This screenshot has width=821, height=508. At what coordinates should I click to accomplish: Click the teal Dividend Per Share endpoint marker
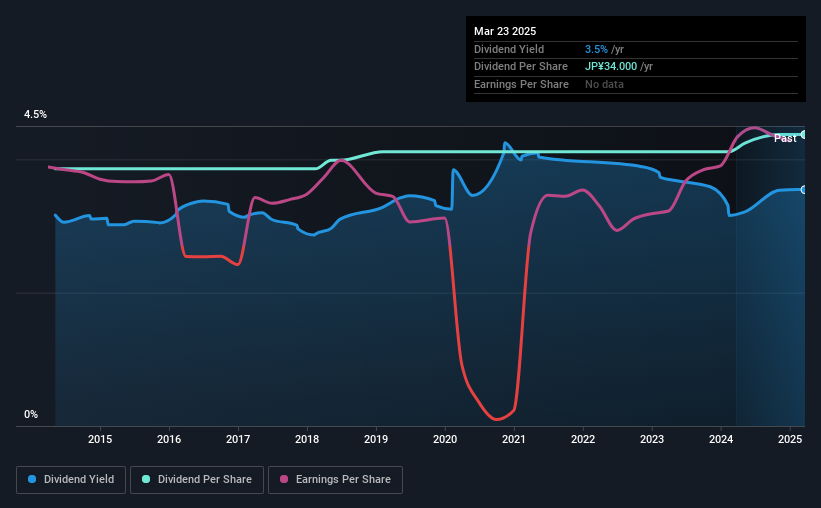[x=804, y=135]
